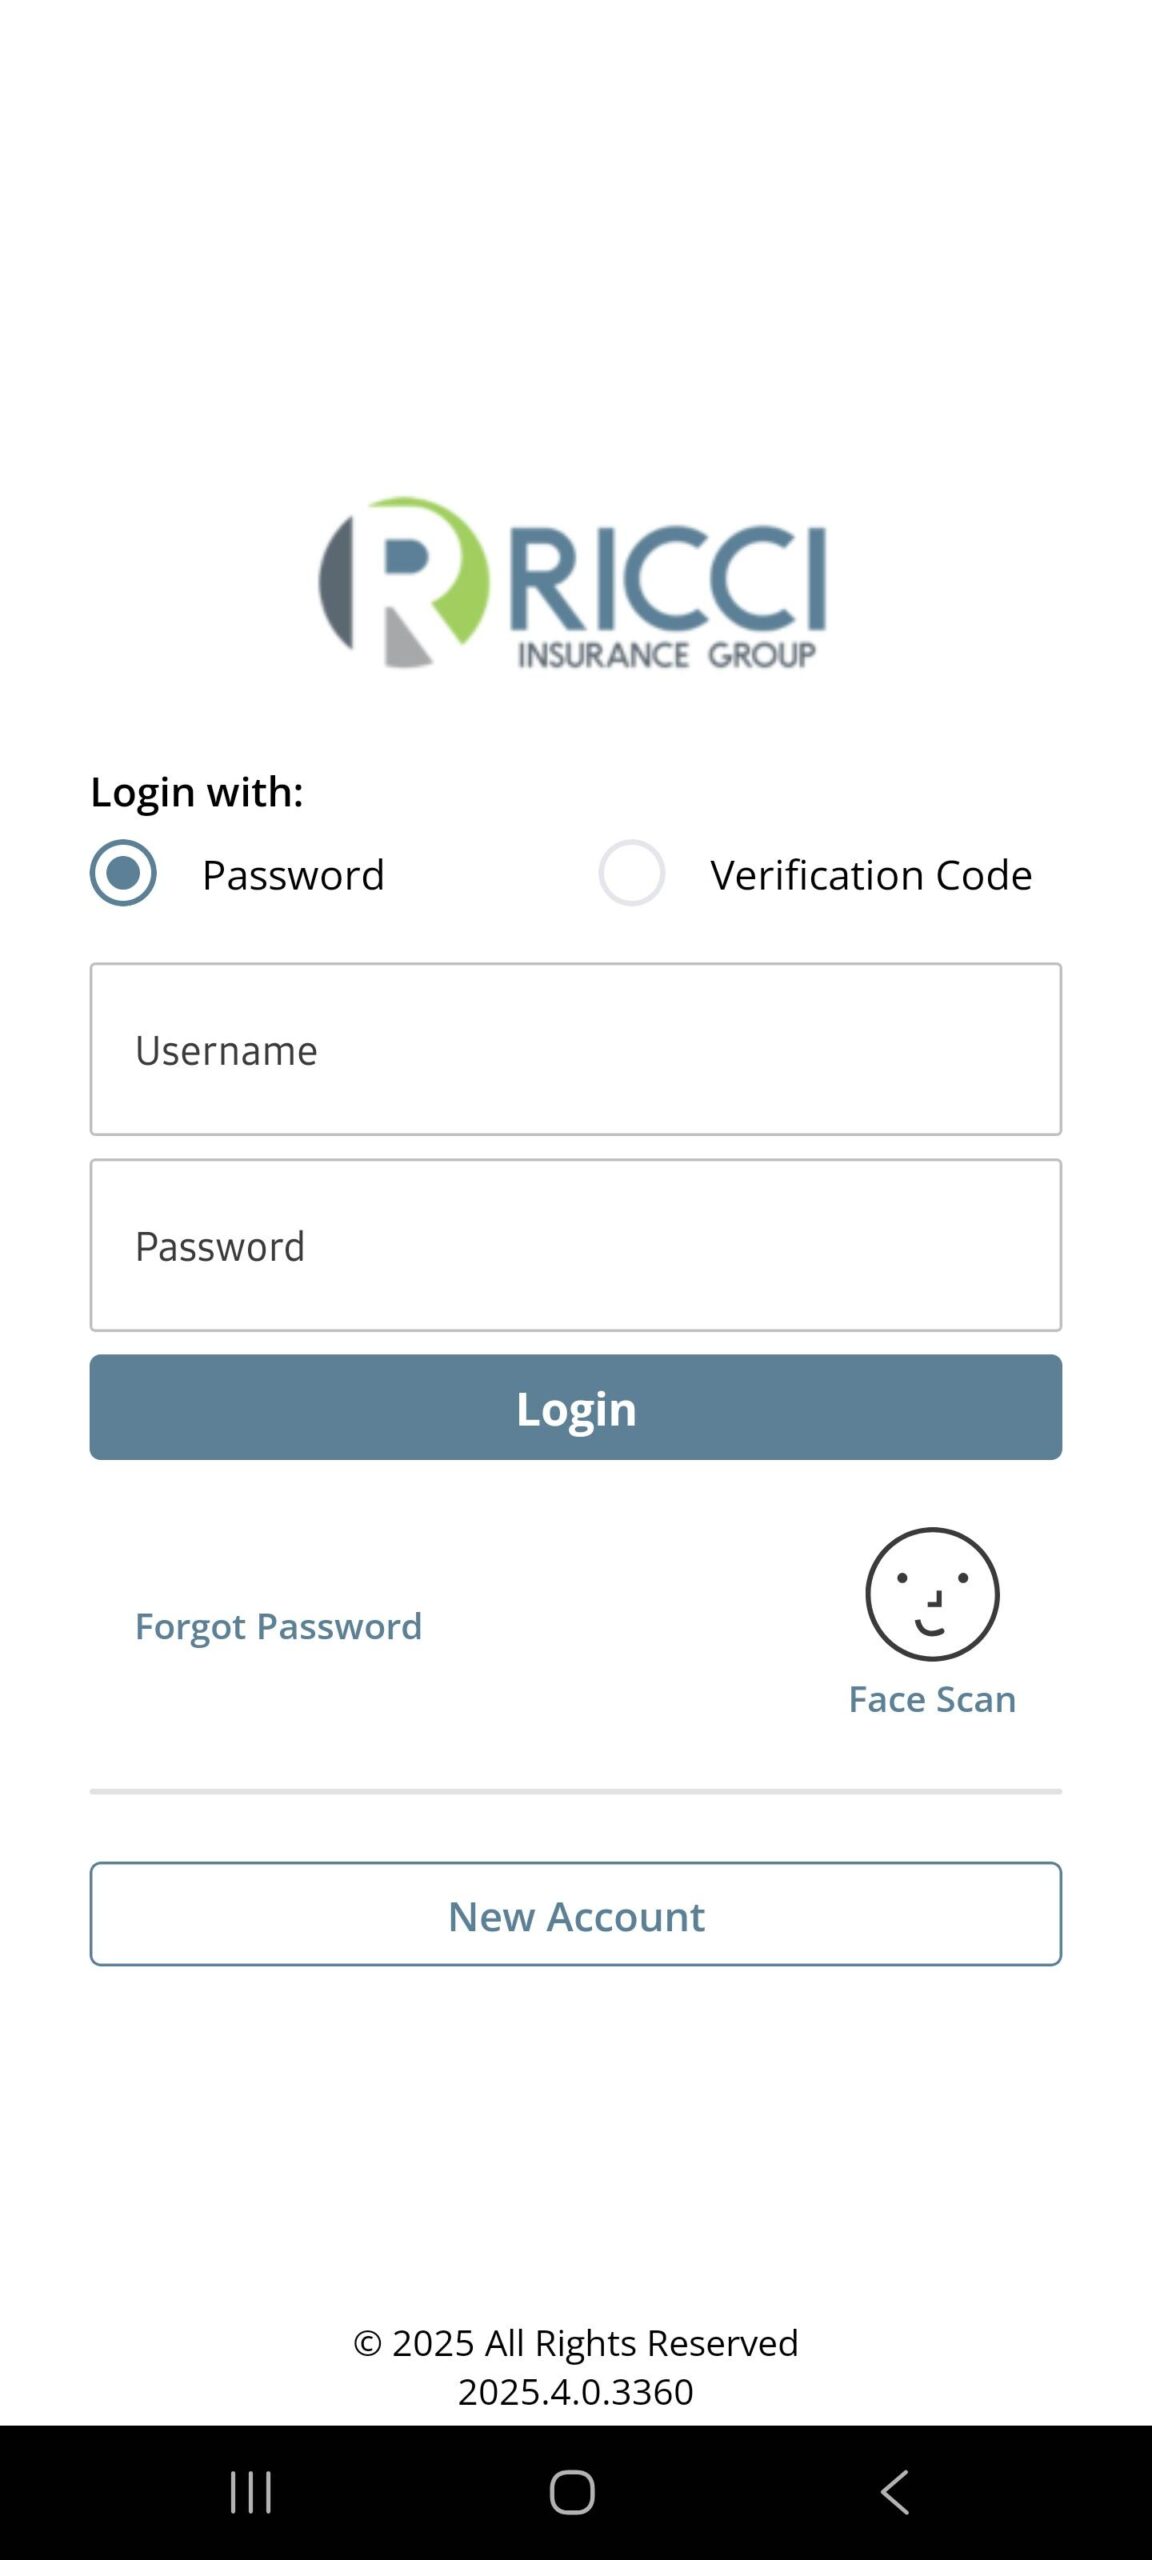Tap the version number 2025.4.0.3360

[x=576, y=2392]
